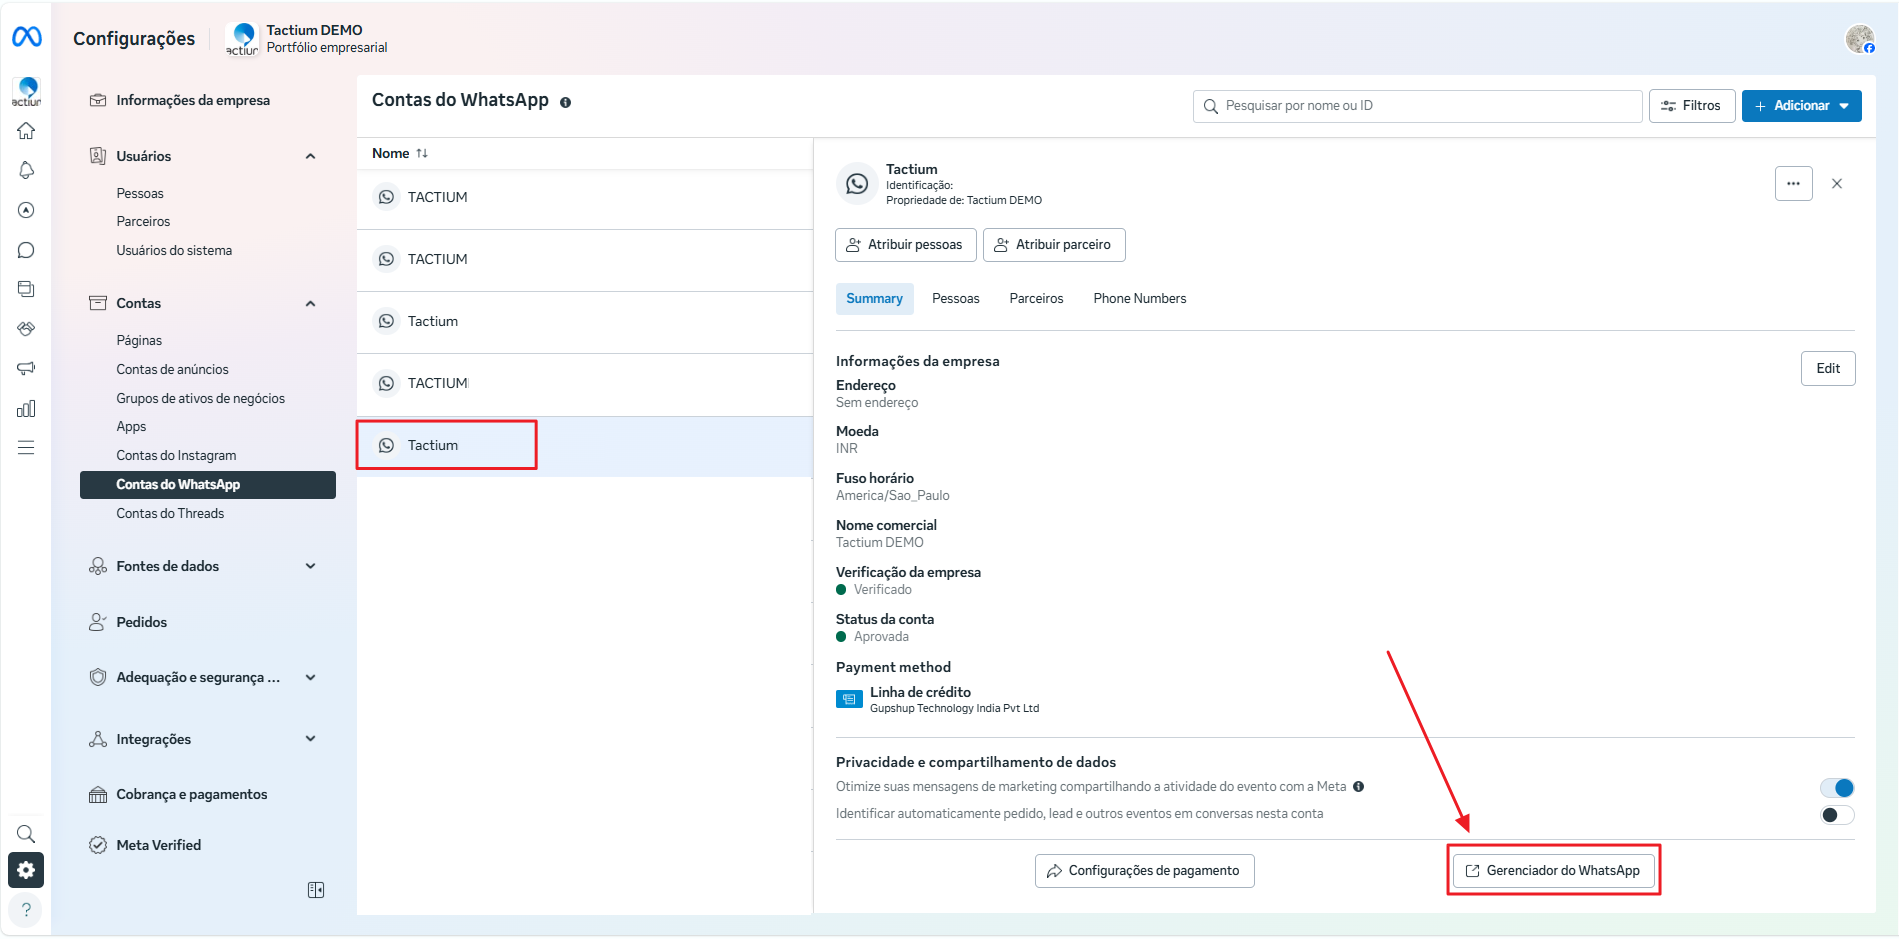Switch to the Phone Numbers tab
Viewport: 1899px width, 939px height.
coord(1139,299)
